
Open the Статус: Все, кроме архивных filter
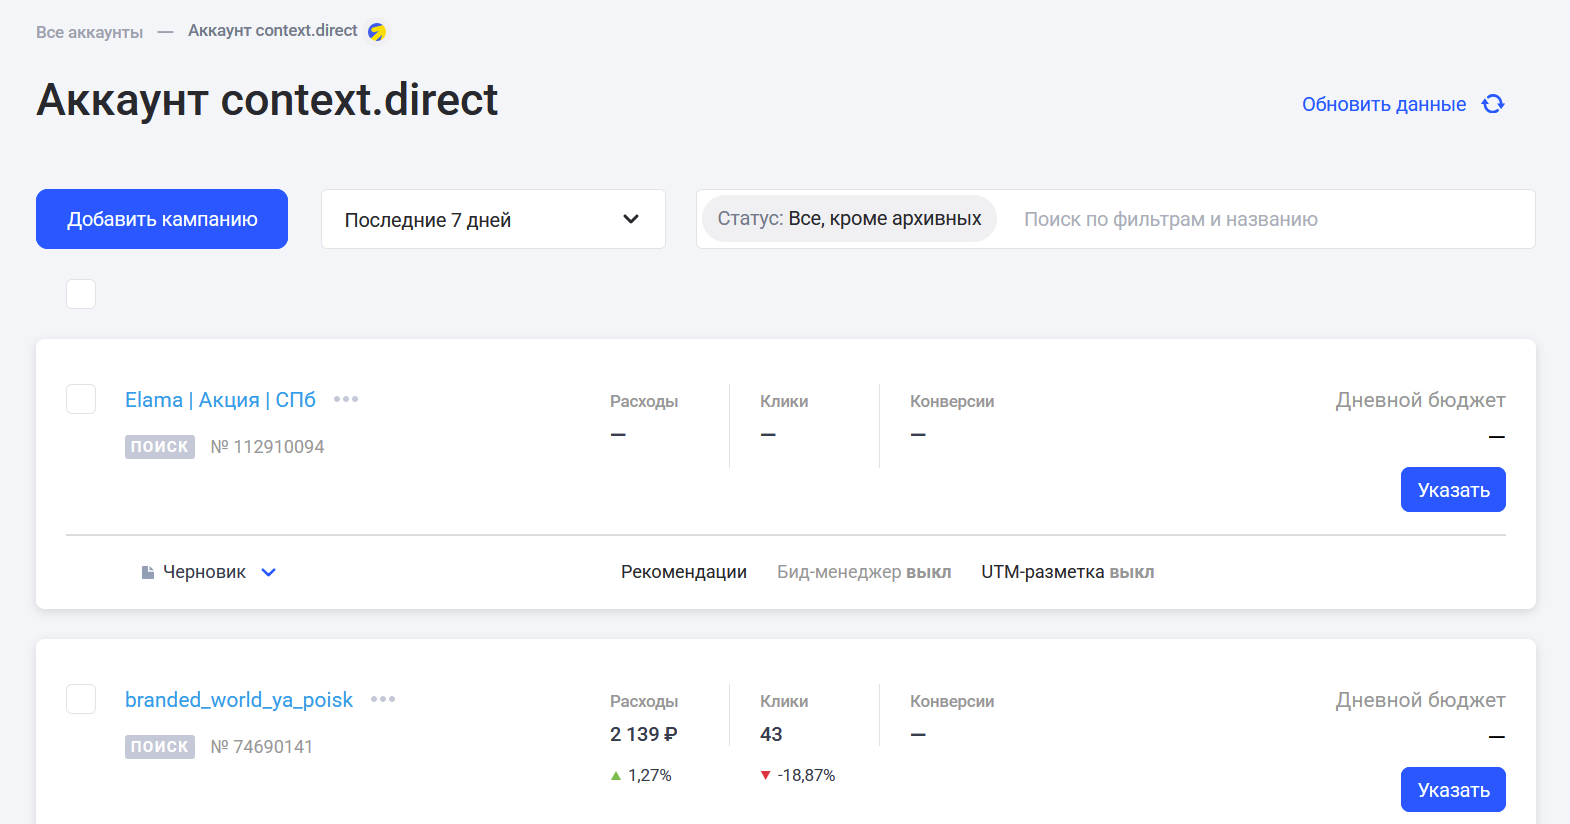[849, 219]
